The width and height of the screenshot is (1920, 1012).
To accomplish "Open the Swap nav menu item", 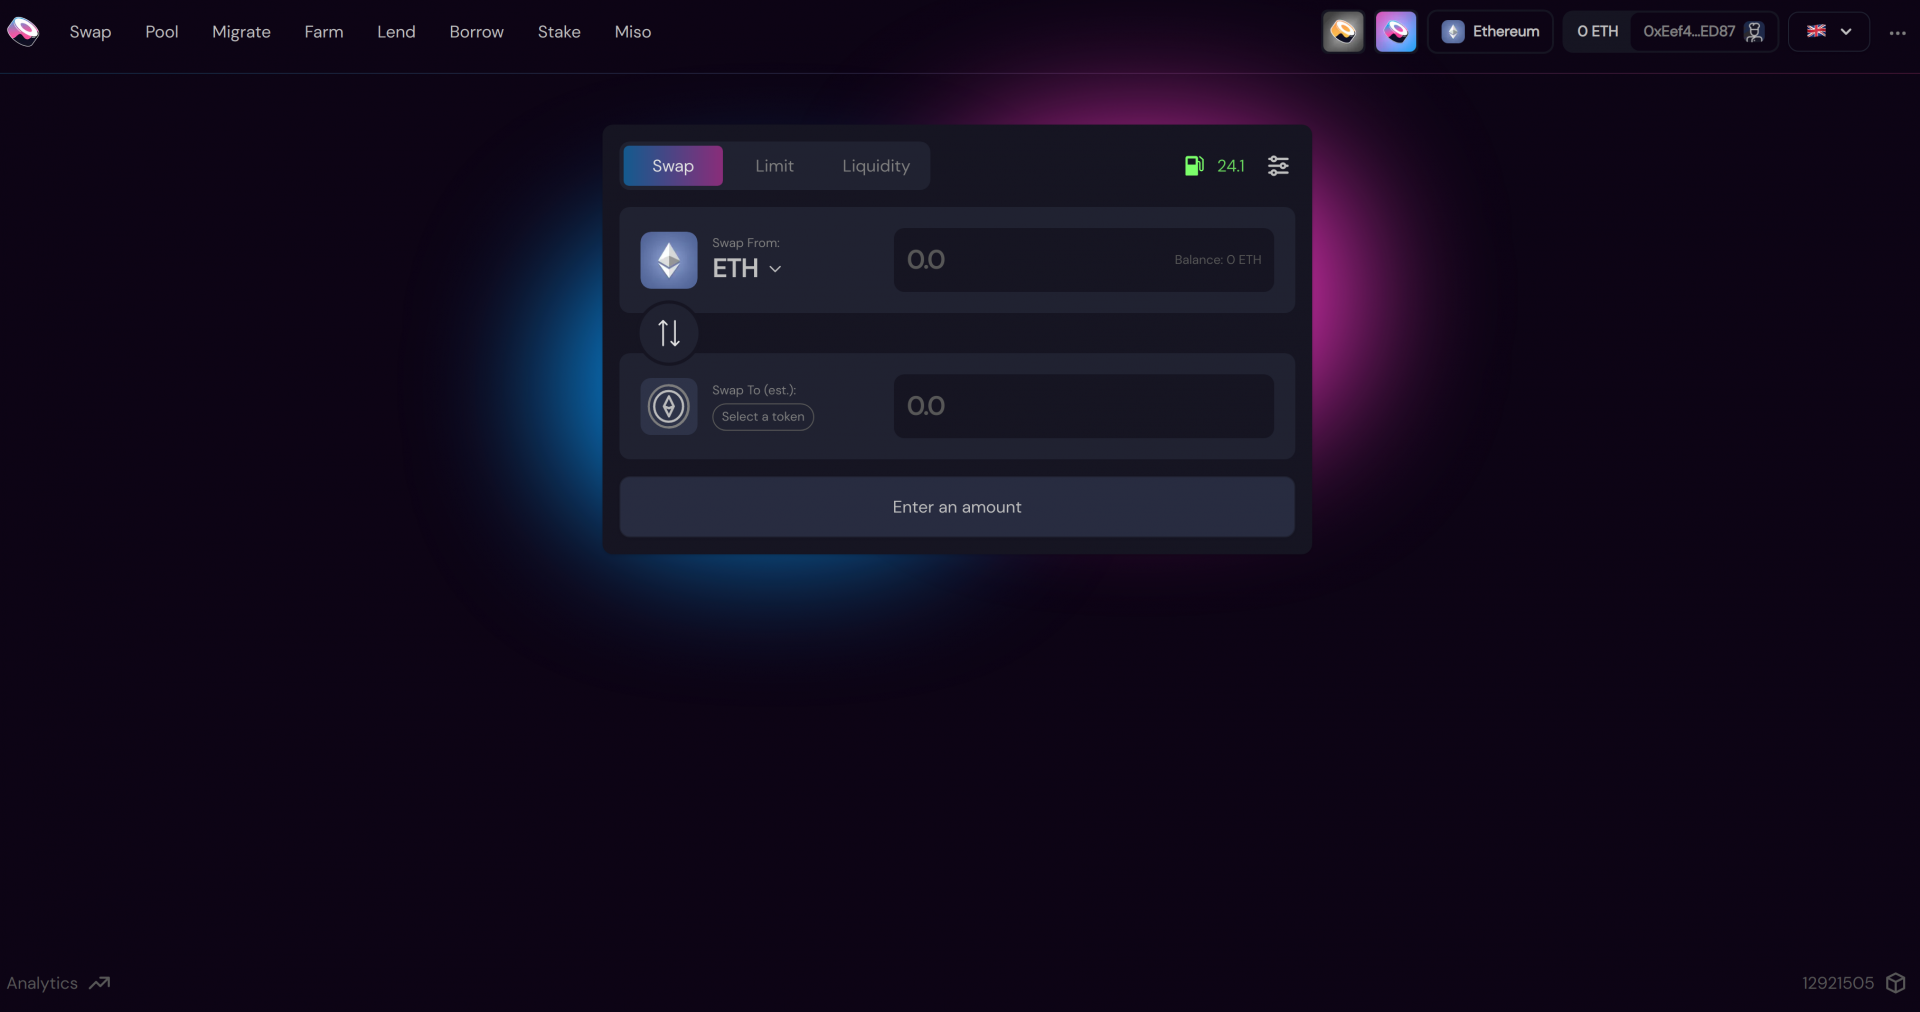I will (x=90, y=32).
